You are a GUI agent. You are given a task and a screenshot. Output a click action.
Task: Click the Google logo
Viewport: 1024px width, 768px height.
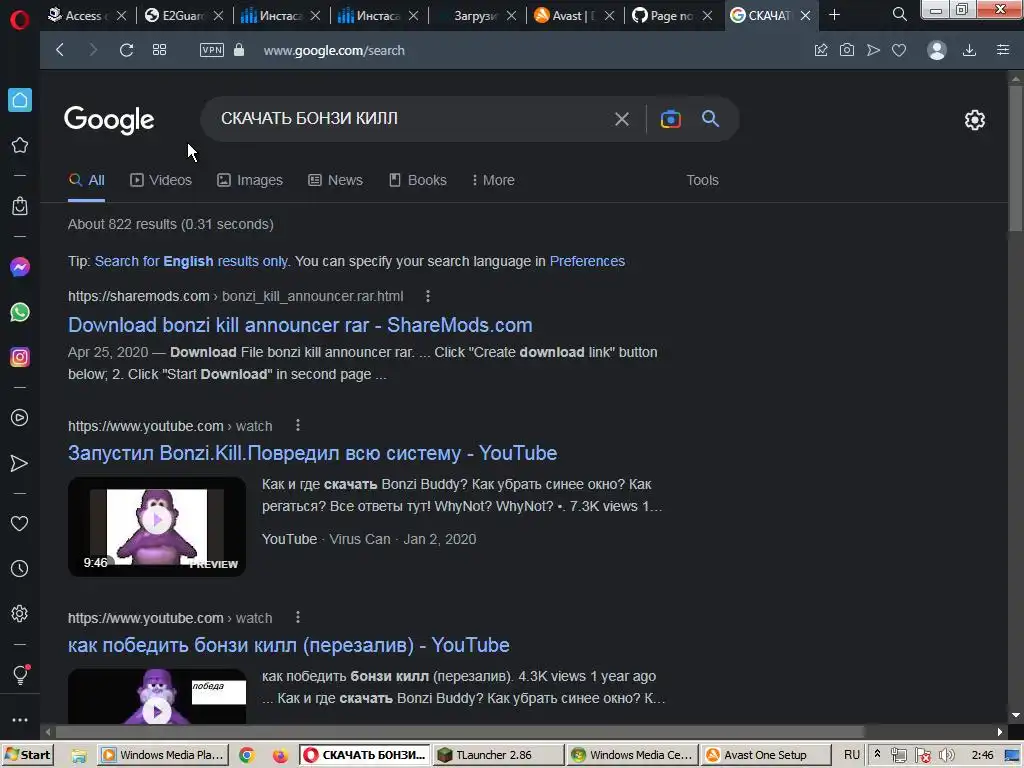(x=109, y=120)
